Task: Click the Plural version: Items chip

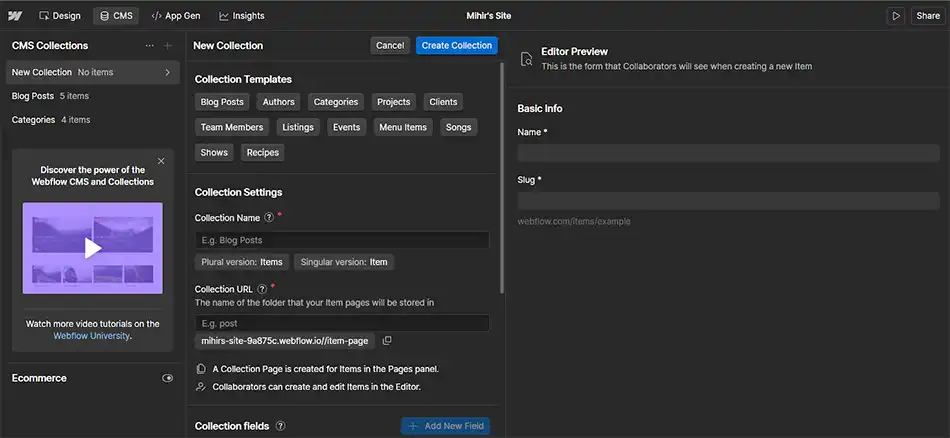Action: point(242,262)
